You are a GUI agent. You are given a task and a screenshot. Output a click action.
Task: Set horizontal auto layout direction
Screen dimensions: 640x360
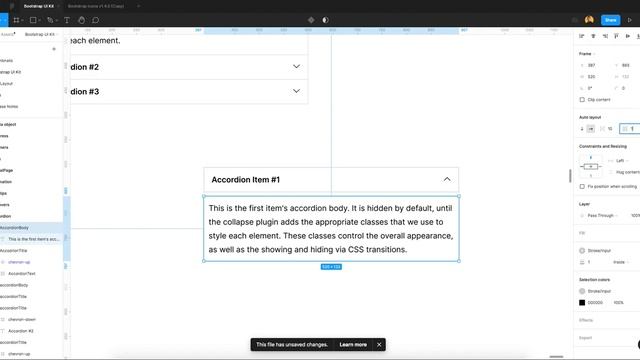point(591,129)
